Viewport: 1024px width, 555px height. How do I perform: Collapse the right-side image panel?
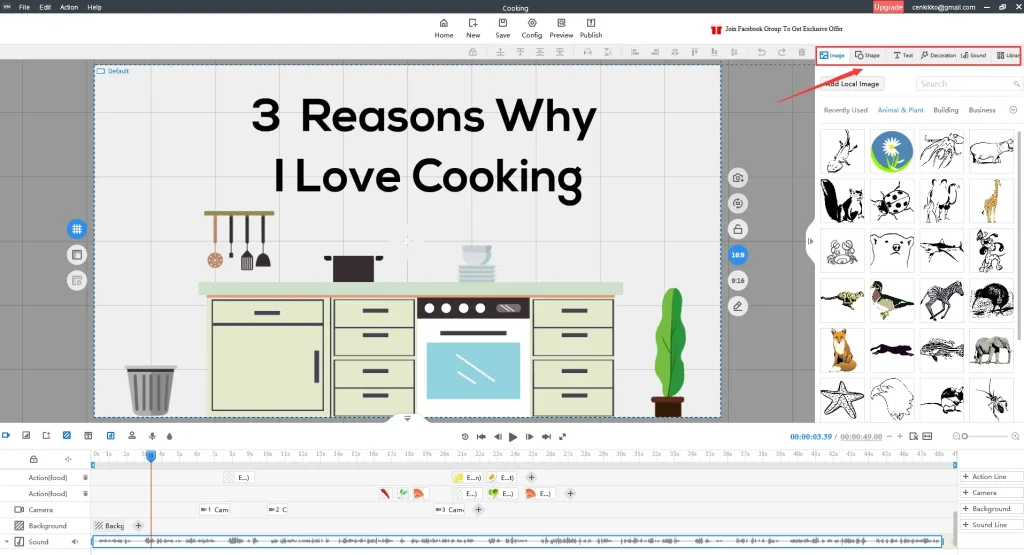click(809, 240)
